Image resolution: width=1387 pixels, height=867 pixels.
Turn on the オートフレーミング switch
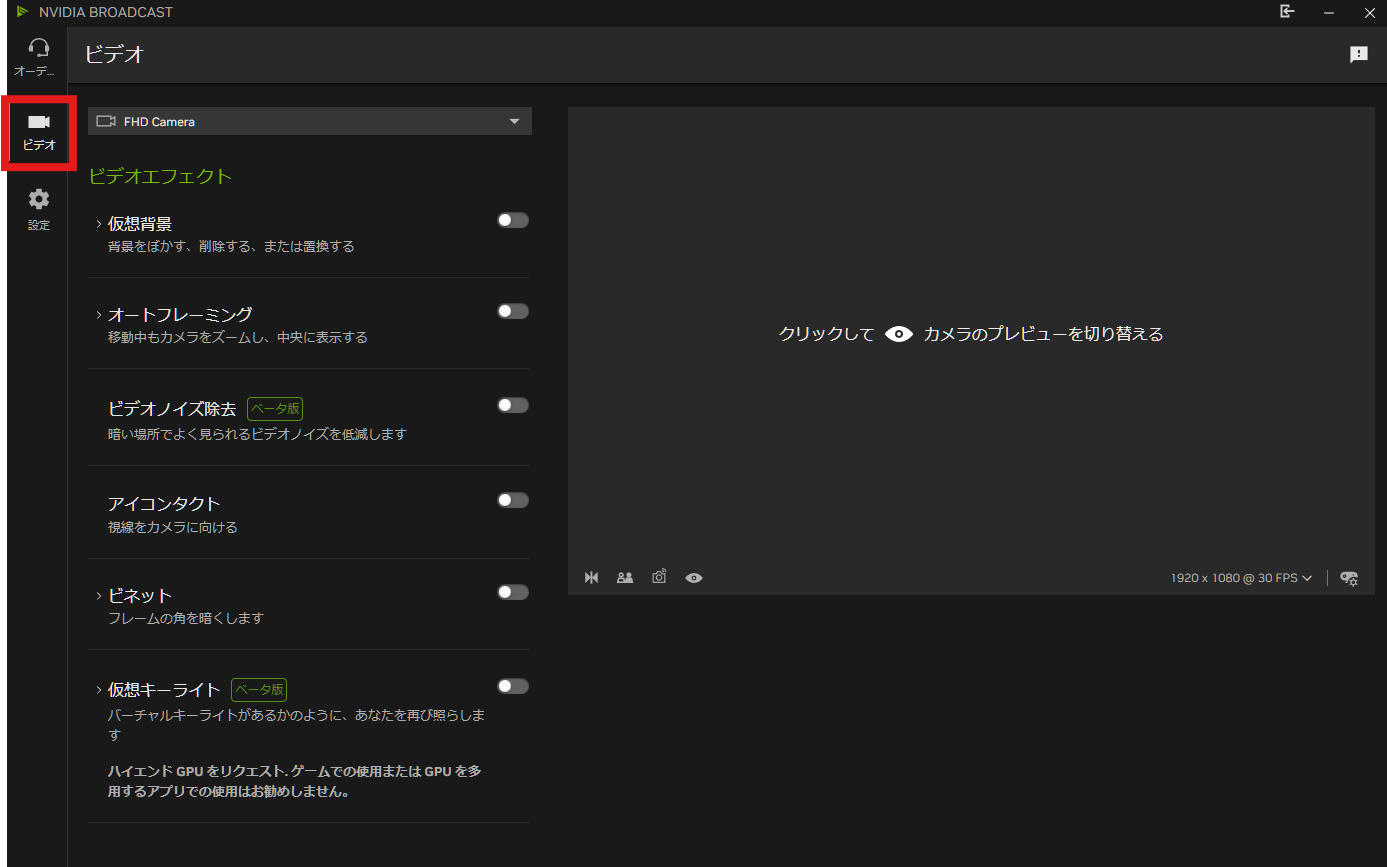click(513, 311)
